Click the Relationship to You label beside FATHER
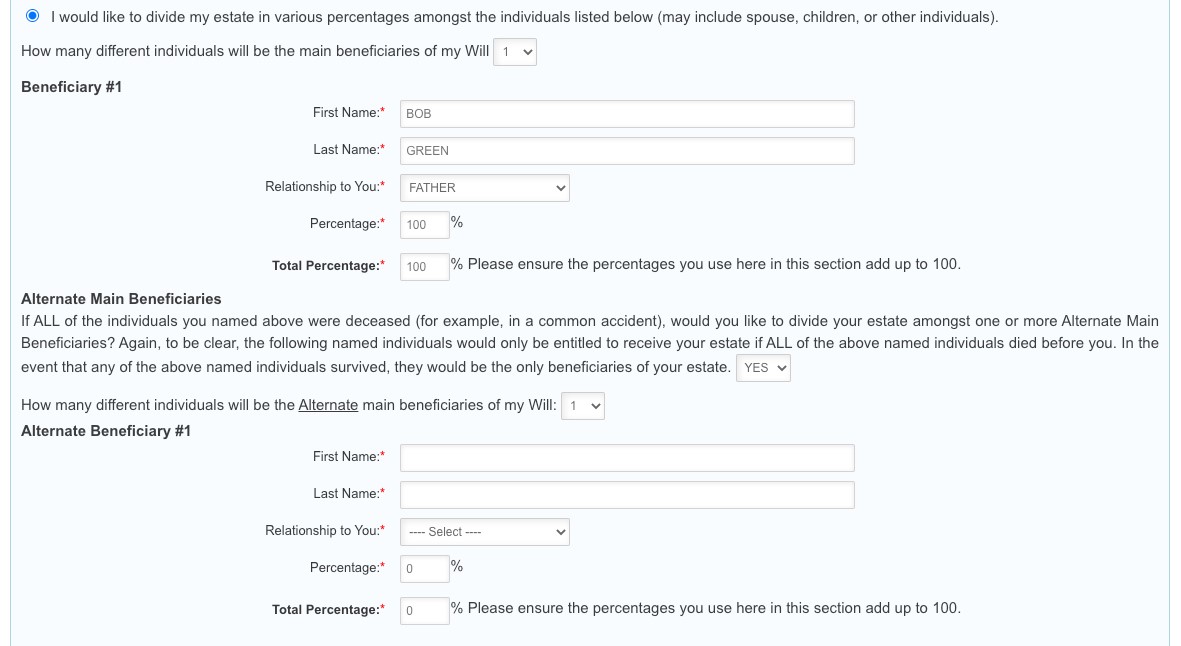 (x=324, y=187)
